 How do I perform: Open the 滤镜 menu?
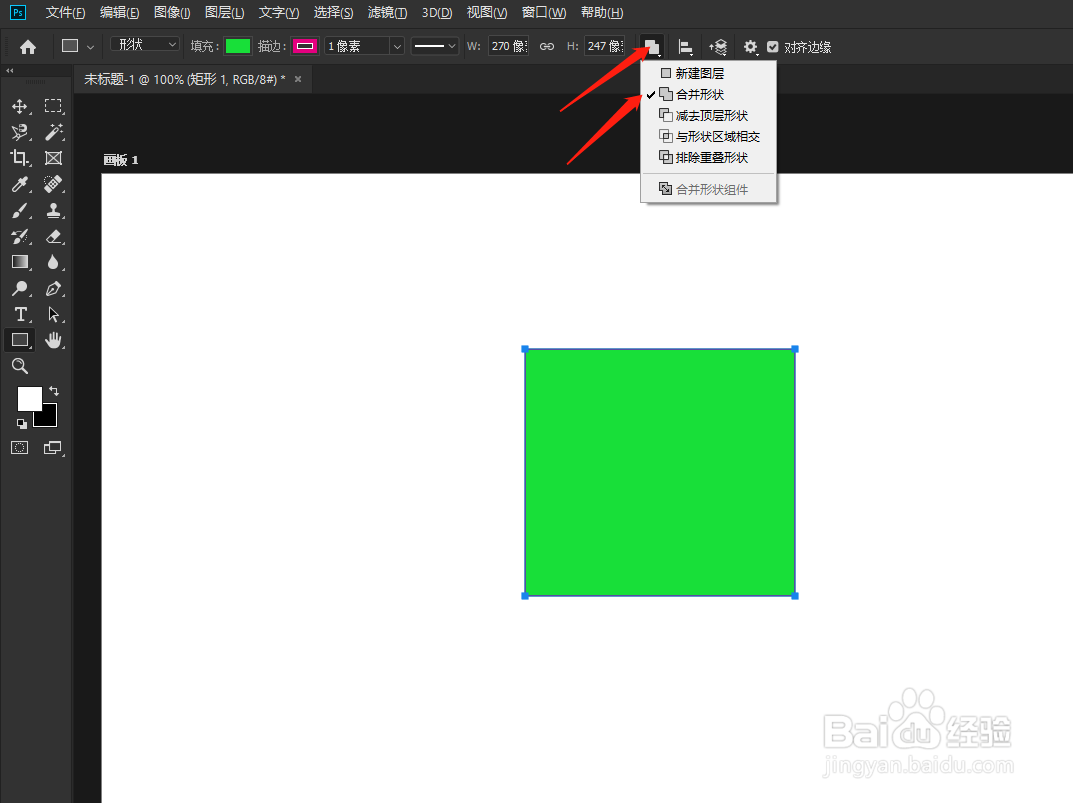[387, 13]
